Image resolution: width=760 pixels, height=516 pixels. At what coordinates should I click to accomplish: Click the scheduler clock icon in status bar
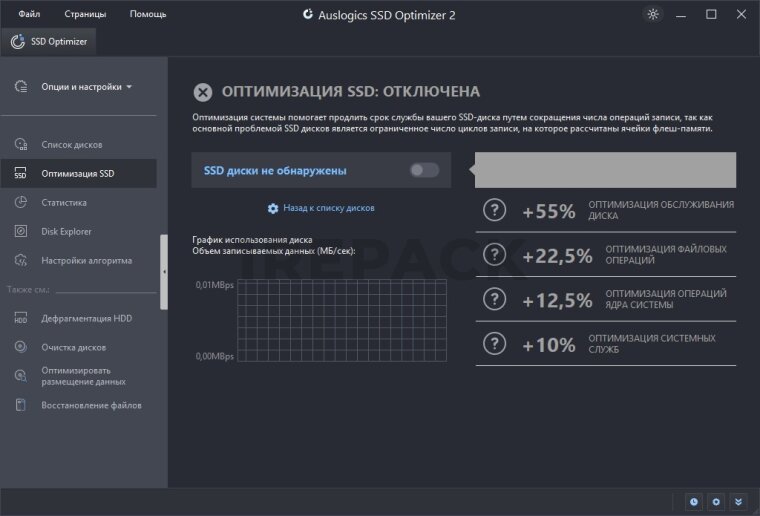point(694,502)
